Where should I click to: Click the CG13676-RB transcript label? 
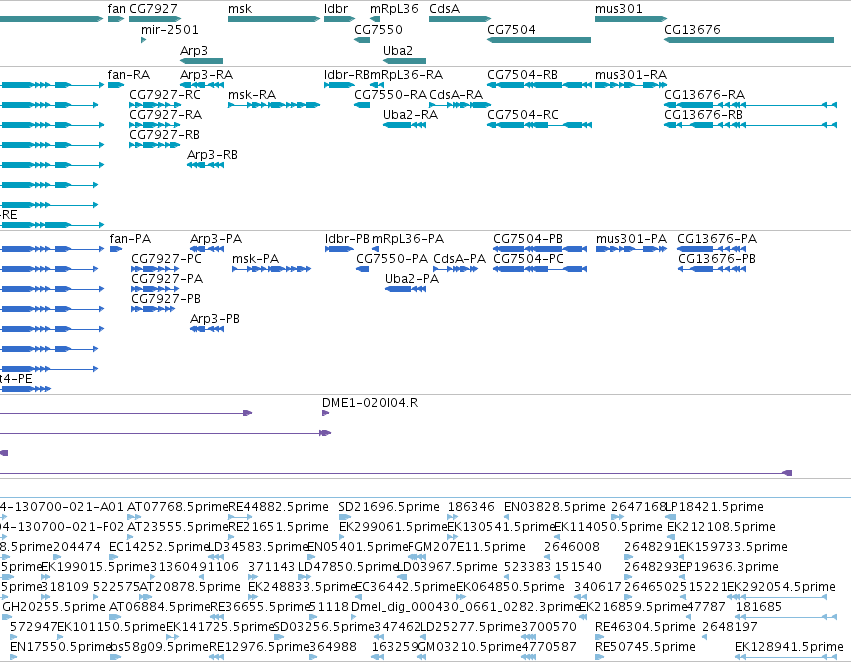[x=703, y=114]
